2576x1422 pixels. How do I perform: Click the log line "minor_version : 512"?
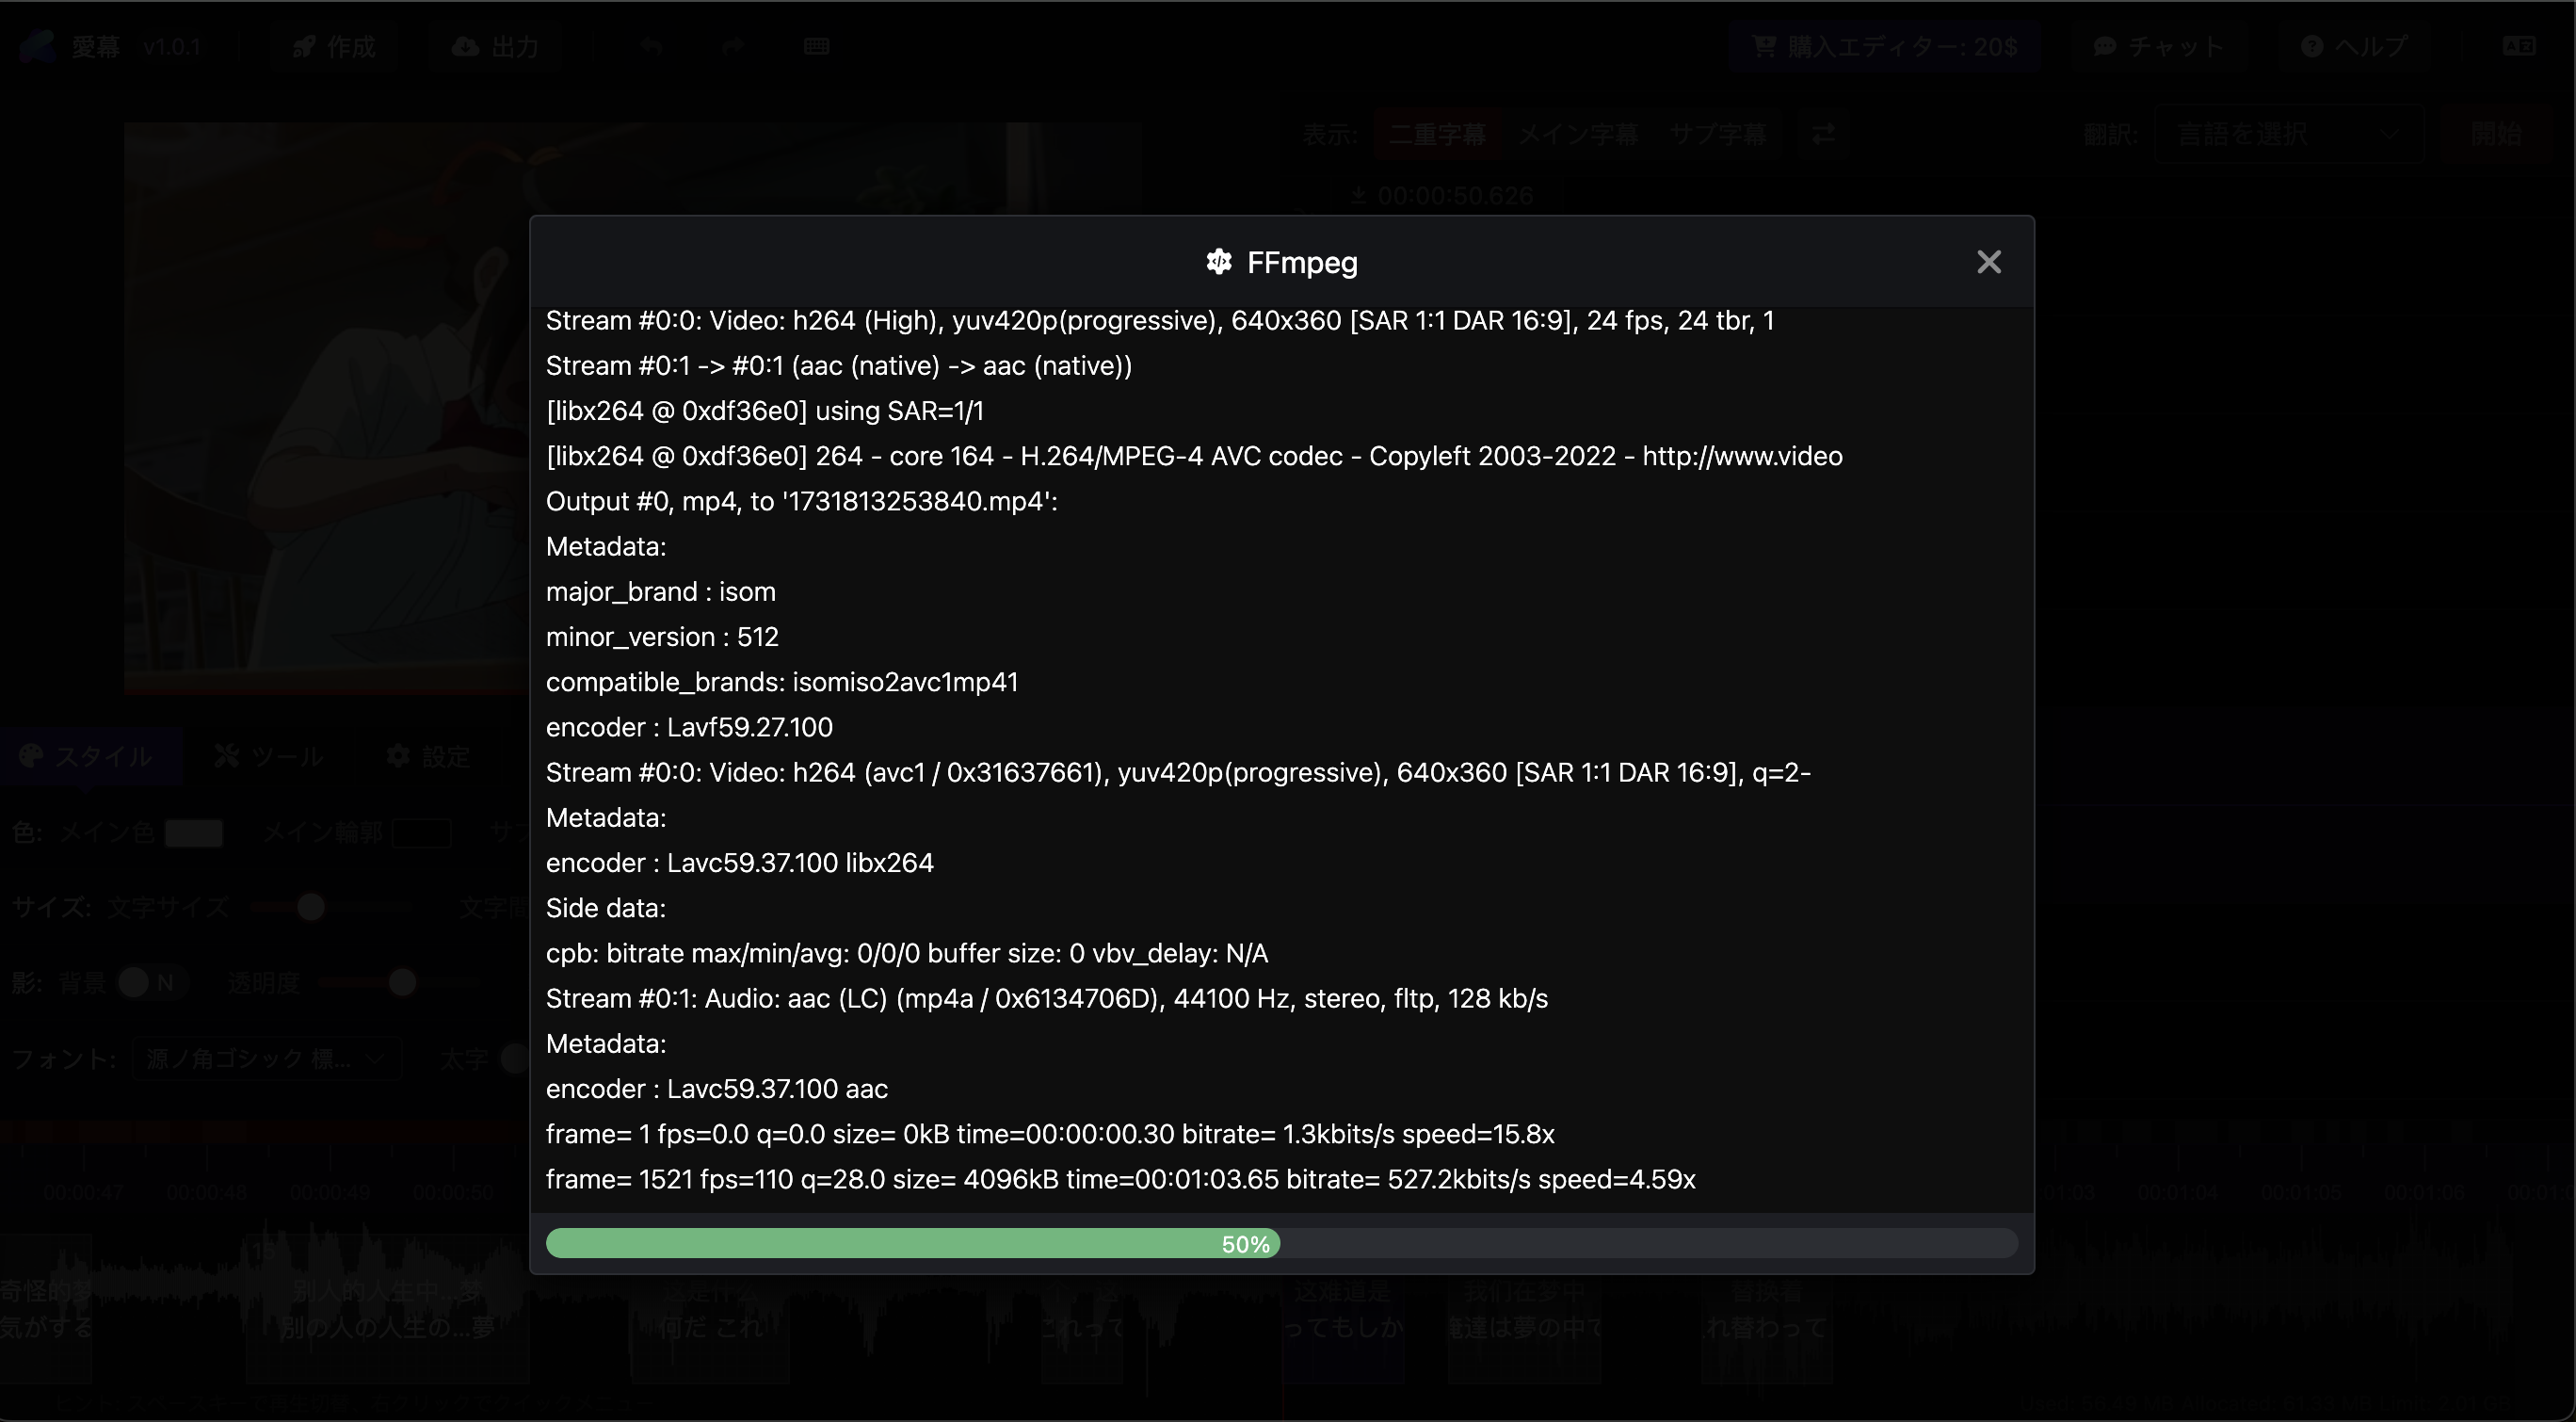pos(662,636)
